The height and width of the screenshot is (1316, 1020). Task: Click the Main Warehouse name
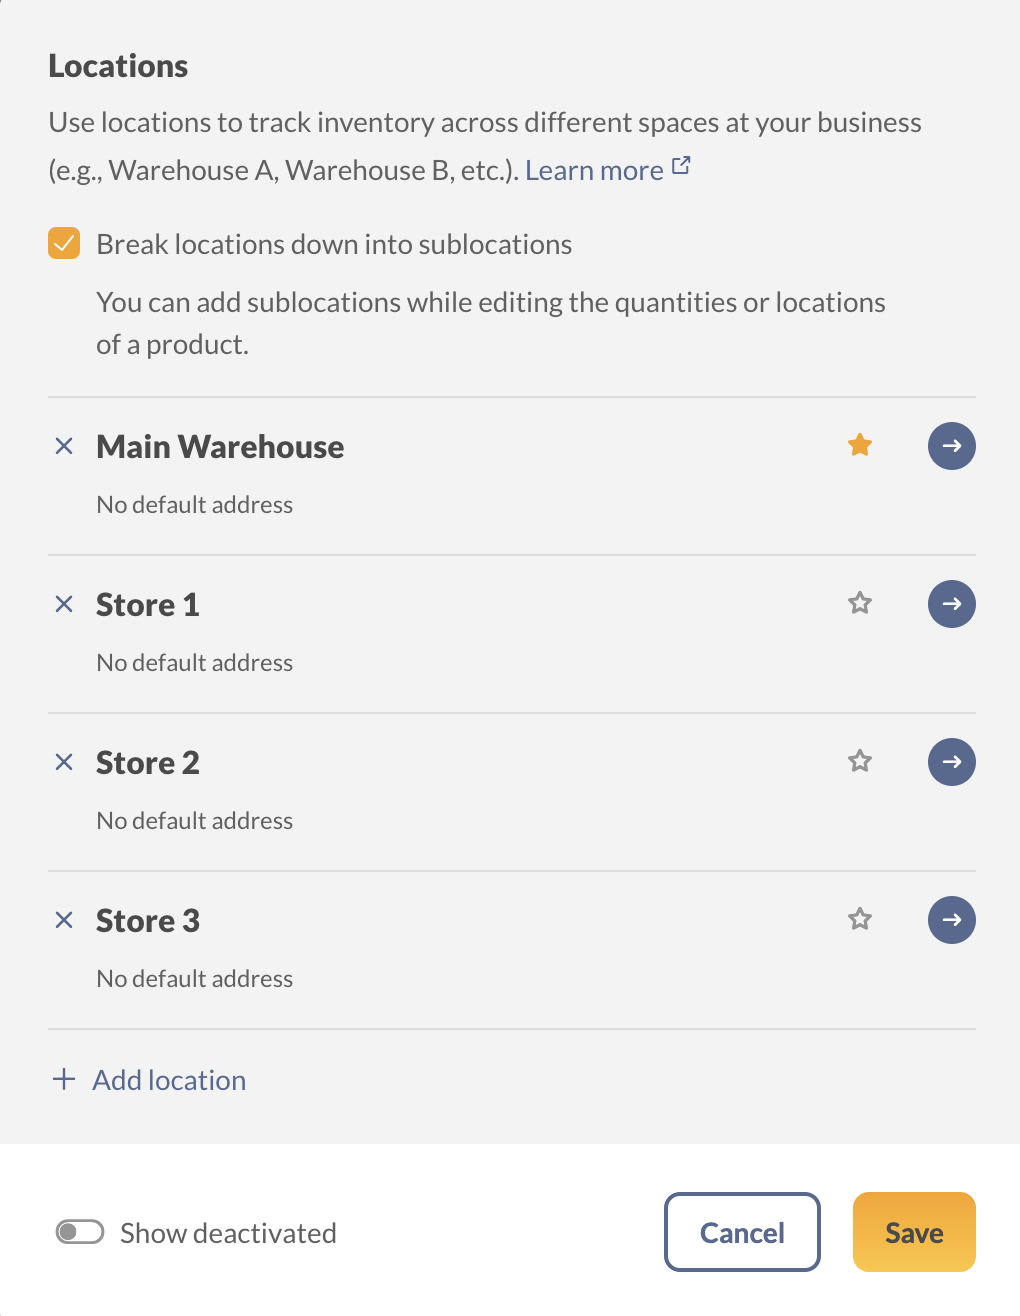point(220,447)
